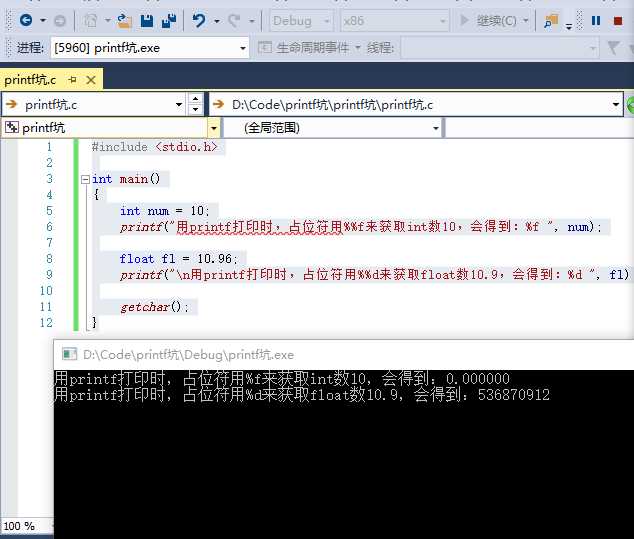Pause debugging with the Break All icon
This screenshot has height=539, width=634.
click(596, 21)
